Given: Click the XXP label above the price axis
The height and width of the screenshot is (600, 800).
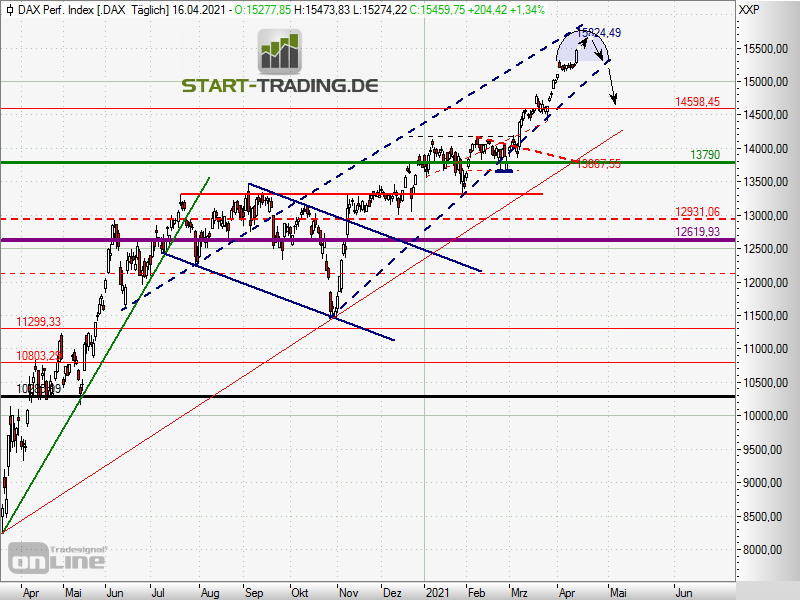Looking at the screenshot, I should point(749,10).
